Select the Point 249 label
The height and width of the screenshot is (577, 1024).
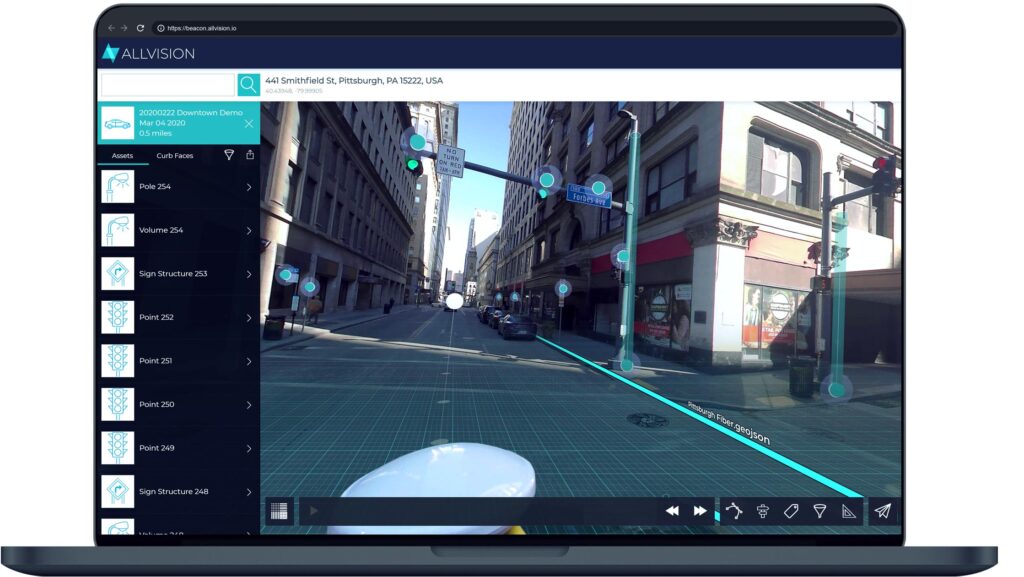click(x=157, y=448)
